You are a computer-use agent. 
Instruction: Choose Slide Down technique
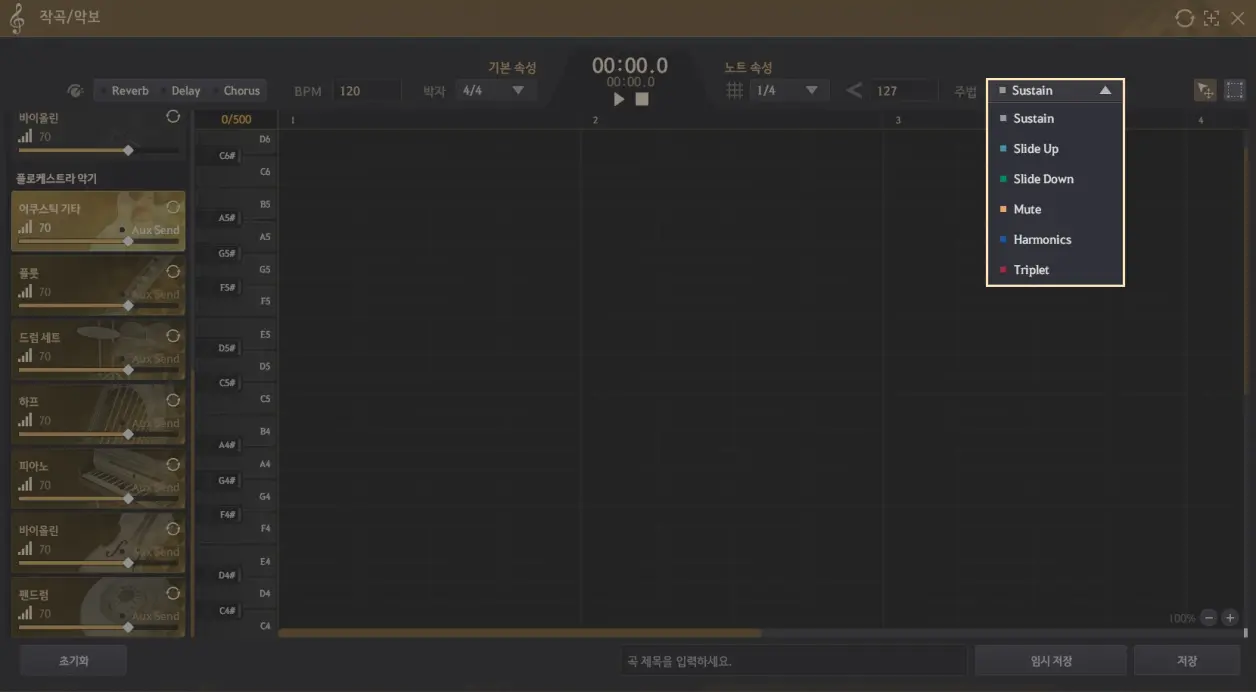coord(1055,179)
